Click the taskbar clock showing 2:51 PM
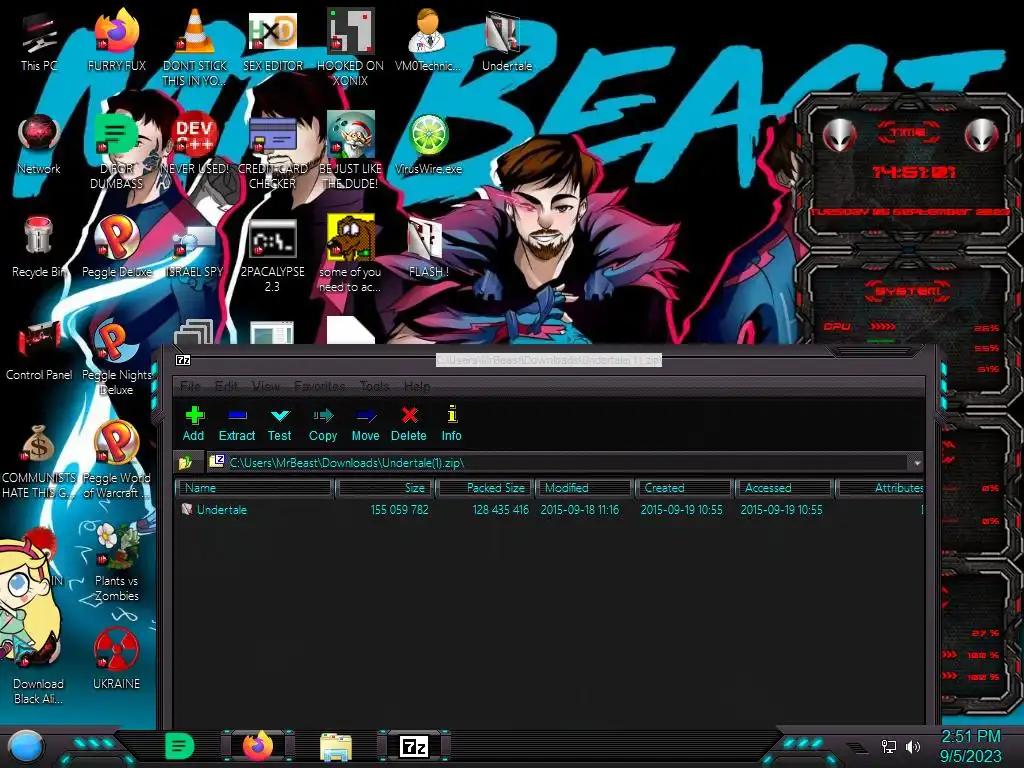 (x=970, y=746)
